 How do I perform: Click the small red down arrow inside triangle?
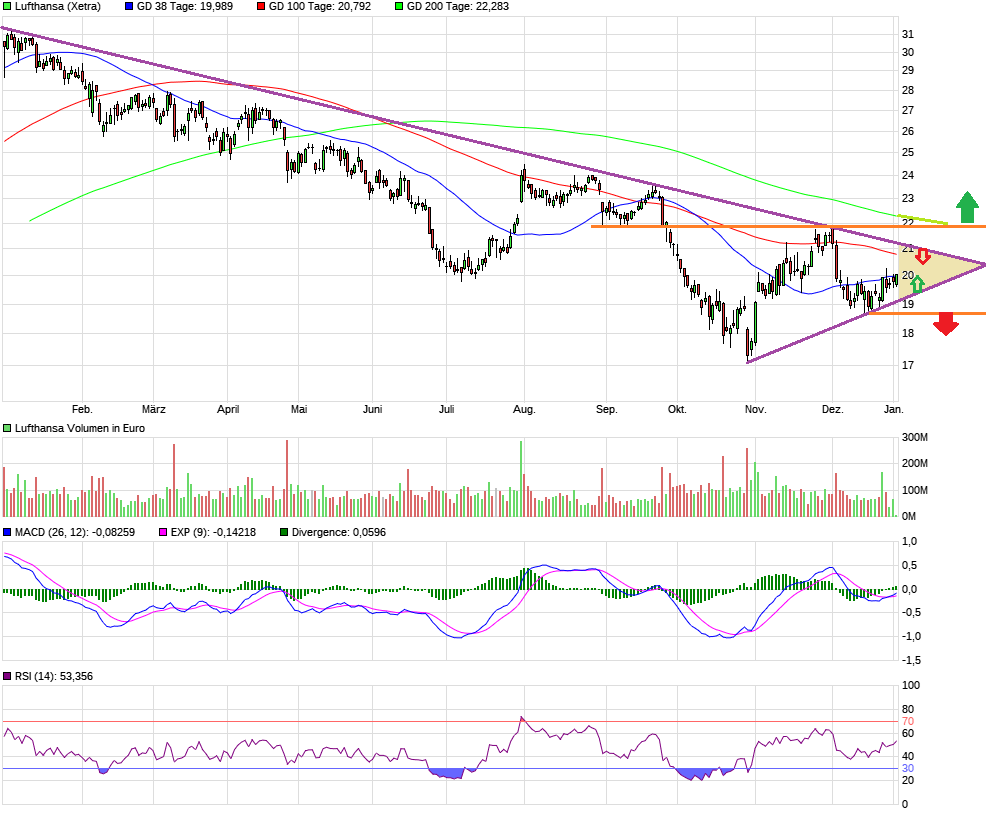pyautogui.click(x=922, y=255)
